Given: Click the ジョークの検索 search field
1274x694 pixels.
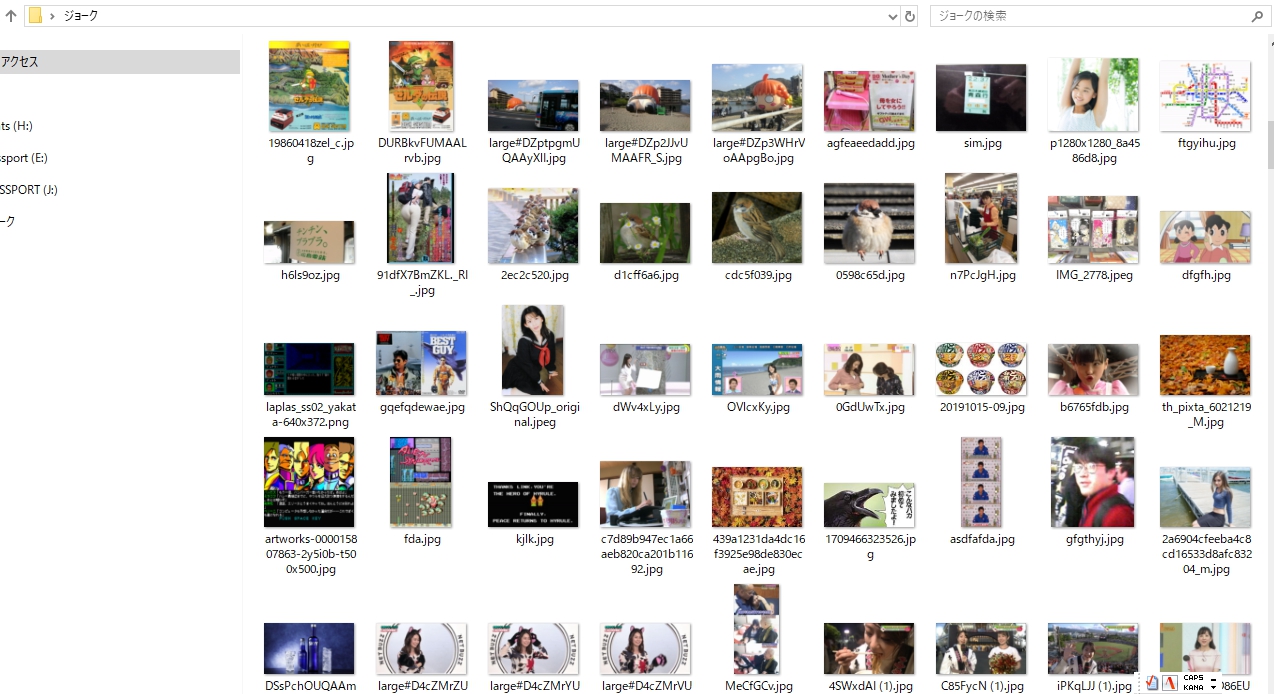Looking at the screenshot, I should [x=1090, y=16].
